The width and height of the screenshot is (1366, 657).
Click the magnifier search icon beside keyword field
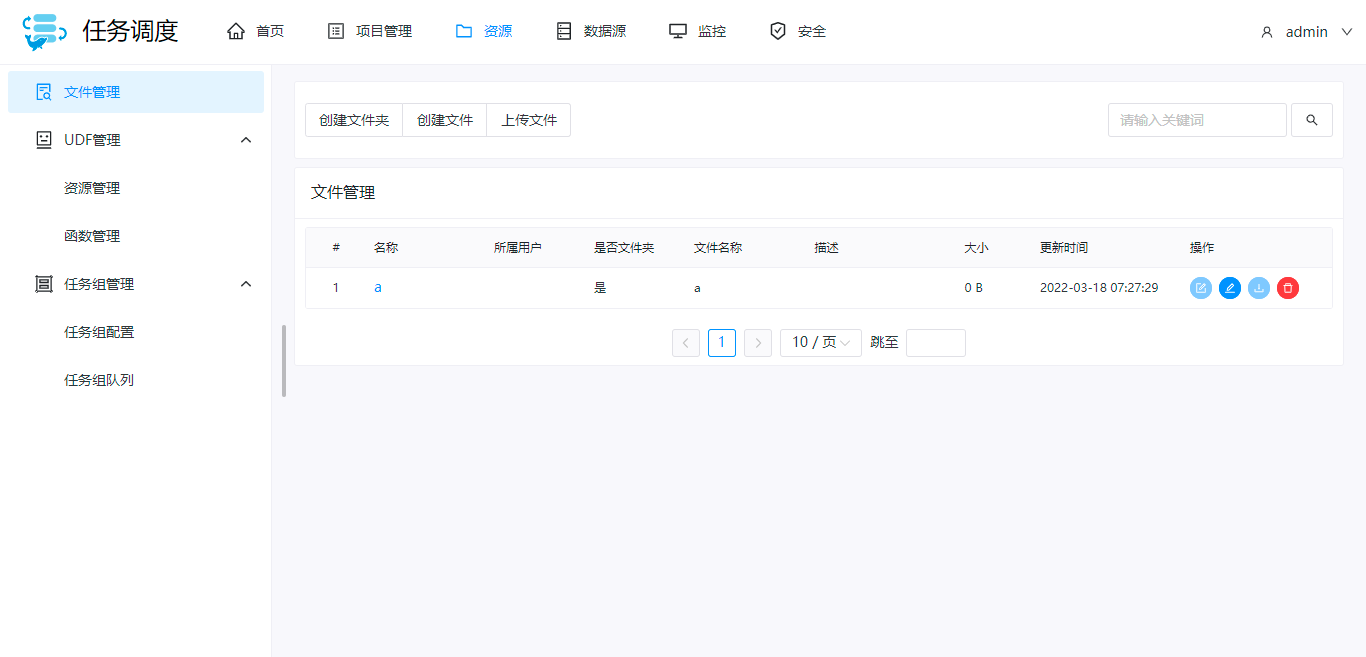click(1311, 119)
